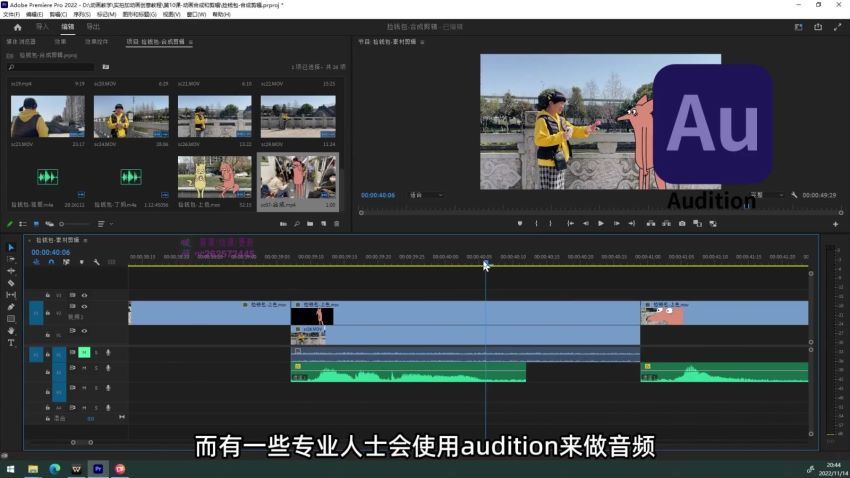Open 文件(F) menu

(x=11, y=15)
